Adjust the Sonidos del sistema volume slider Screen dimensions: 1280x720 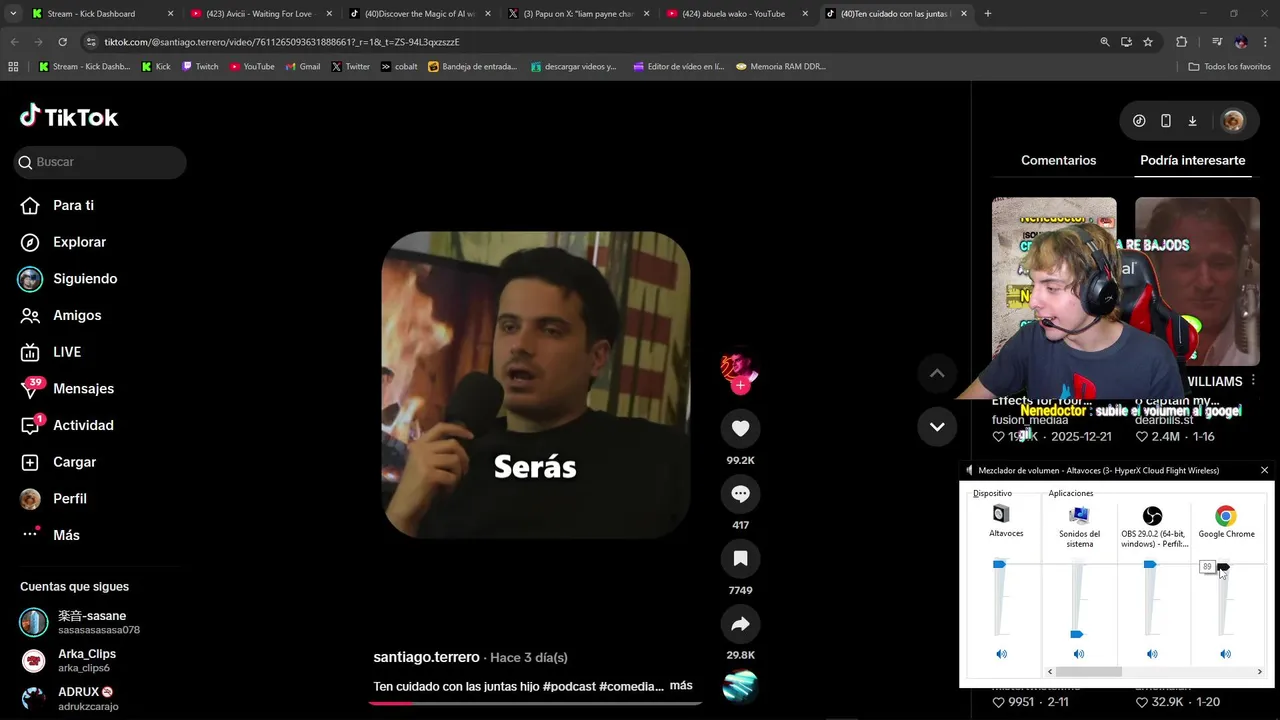point(1077,634)
